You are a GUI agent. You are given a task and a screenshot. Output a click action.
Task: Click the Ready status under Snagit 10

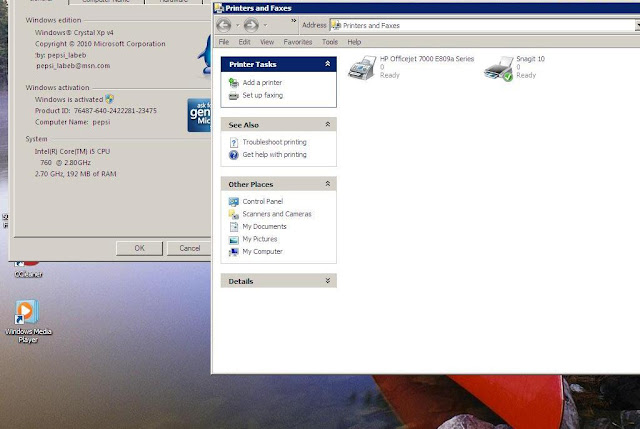tap(526, 75)
